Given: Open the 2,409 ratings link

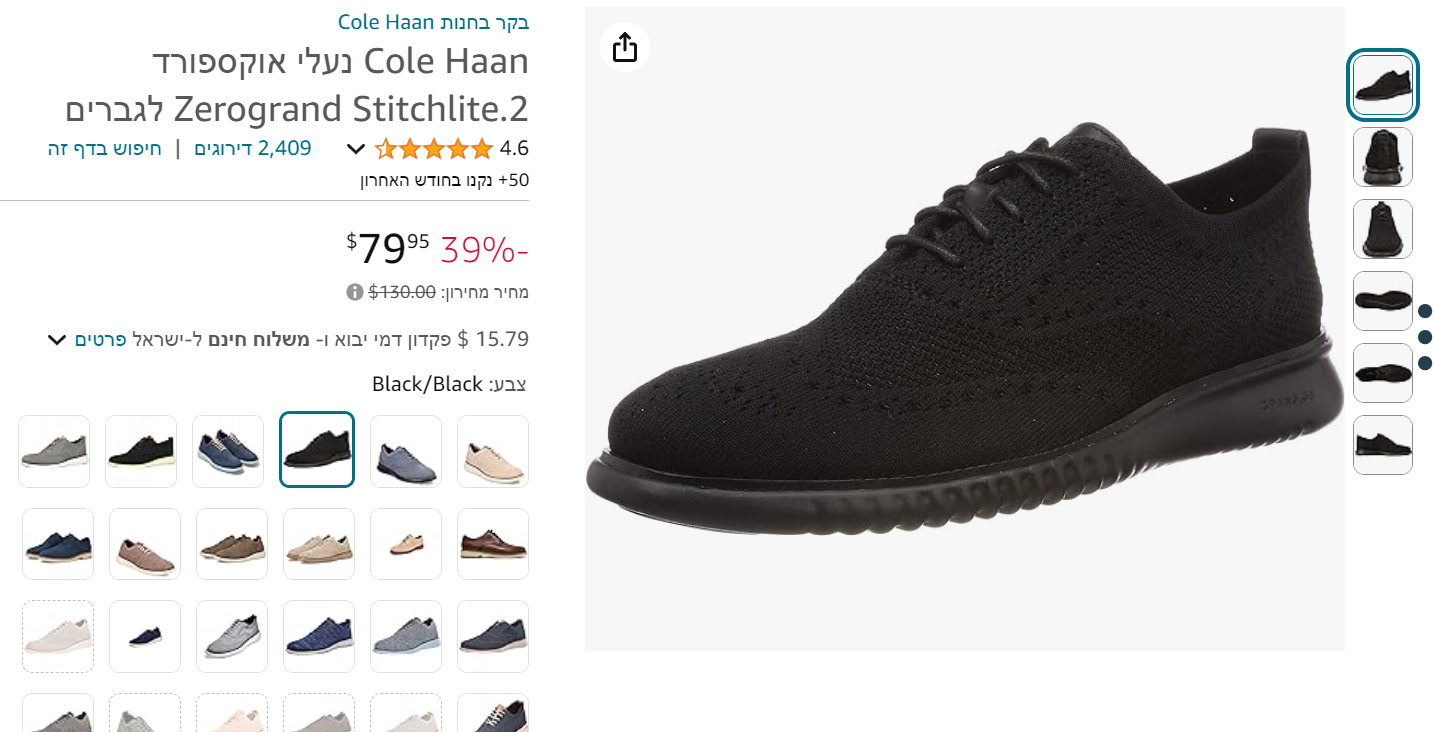Looking at the screenshot, I should click(x=252, y=148).
